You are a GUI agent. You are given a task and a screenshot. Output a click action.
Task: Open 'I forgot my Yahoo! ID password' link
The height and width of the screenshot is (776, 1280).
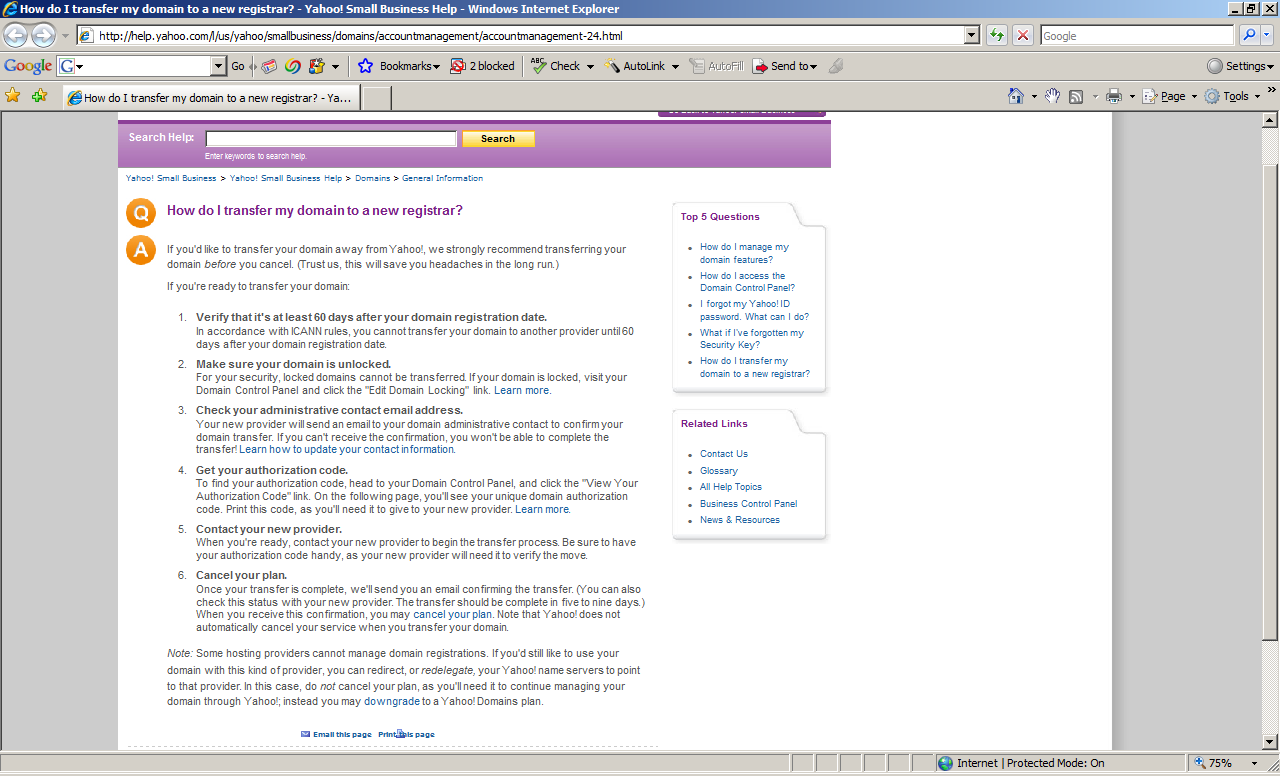(754, 310)
